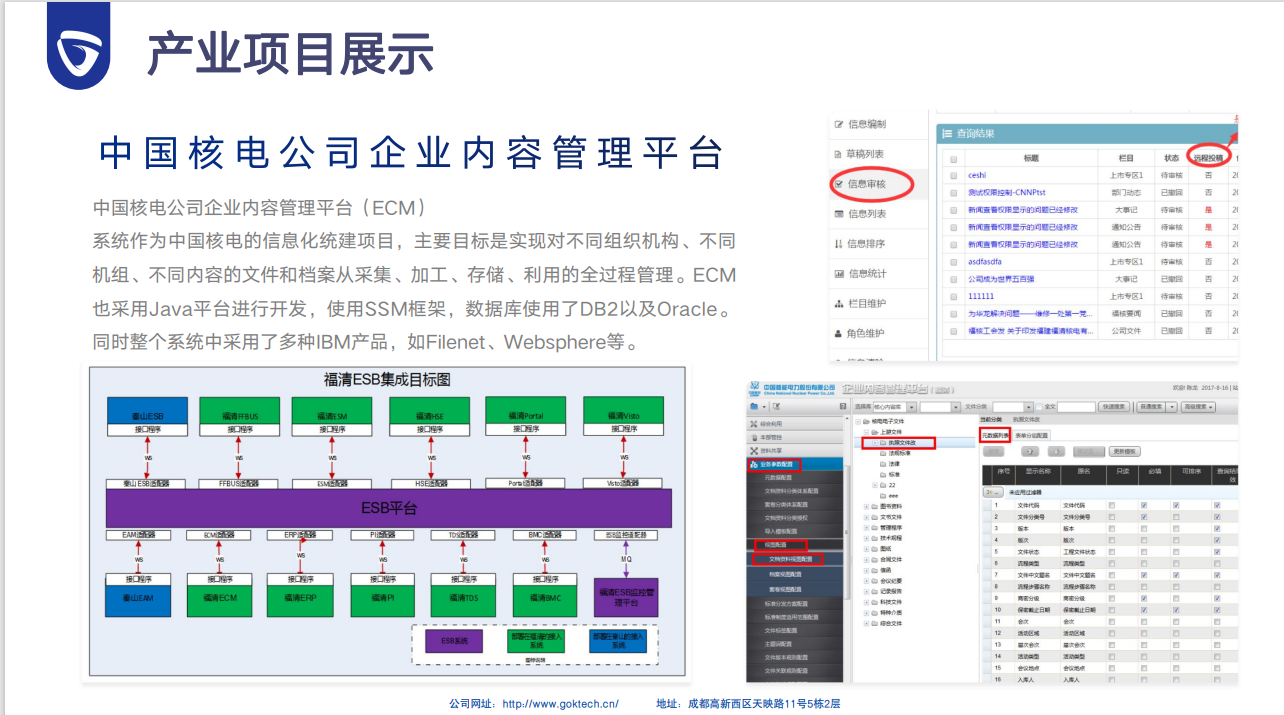Expand the 图书资料 folder tree node

[x=866, y=506]
